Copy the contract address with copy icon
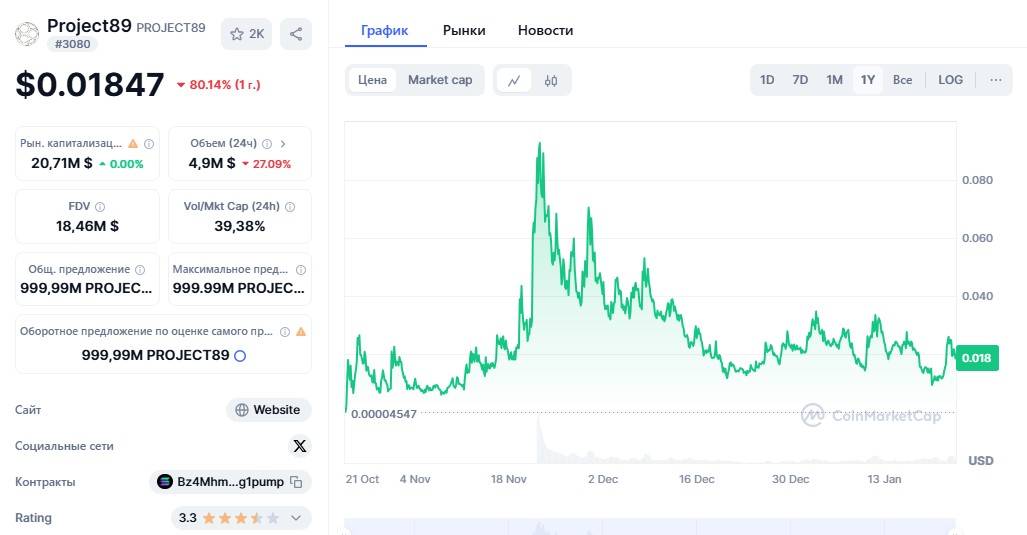1027x535 pixels. 296,482
